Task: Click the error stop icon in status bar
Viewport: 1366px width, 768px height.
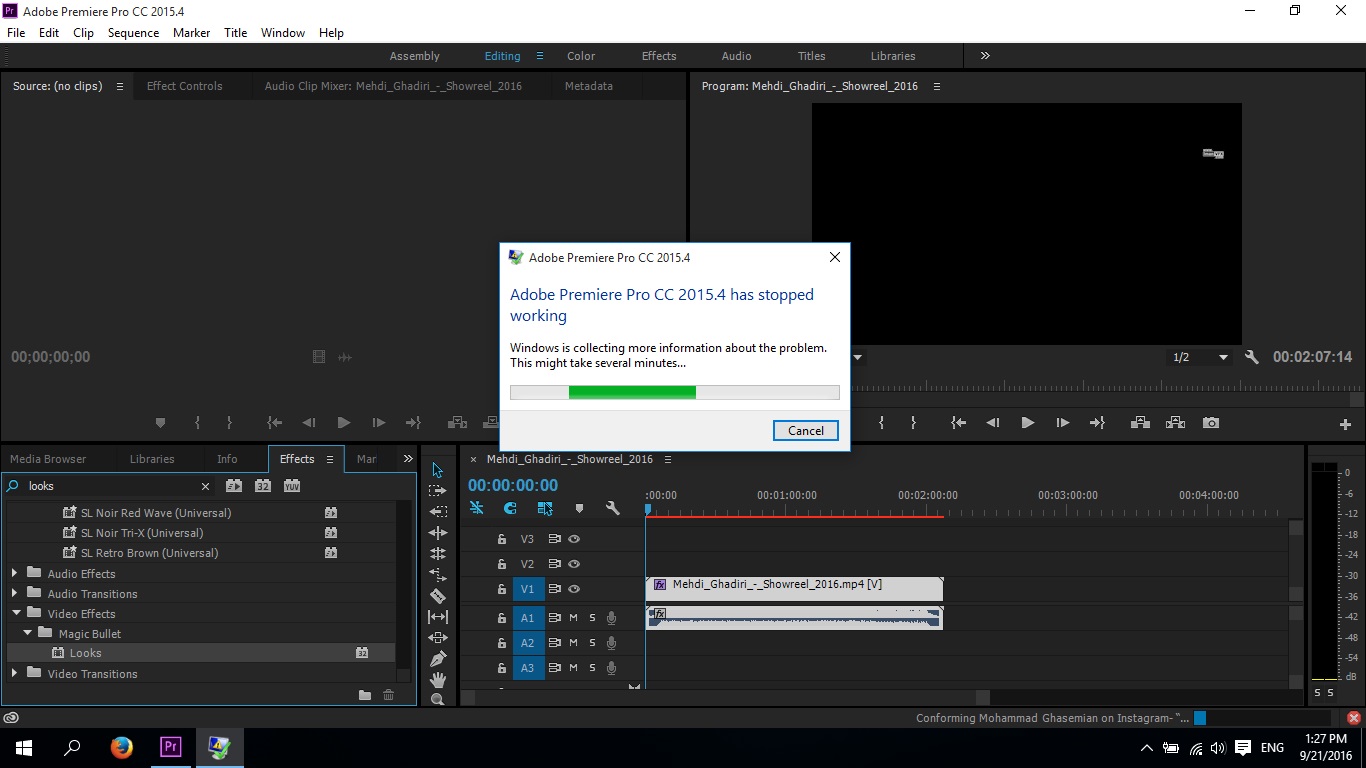Action: pyautogui.click(x=1354, y=718)
